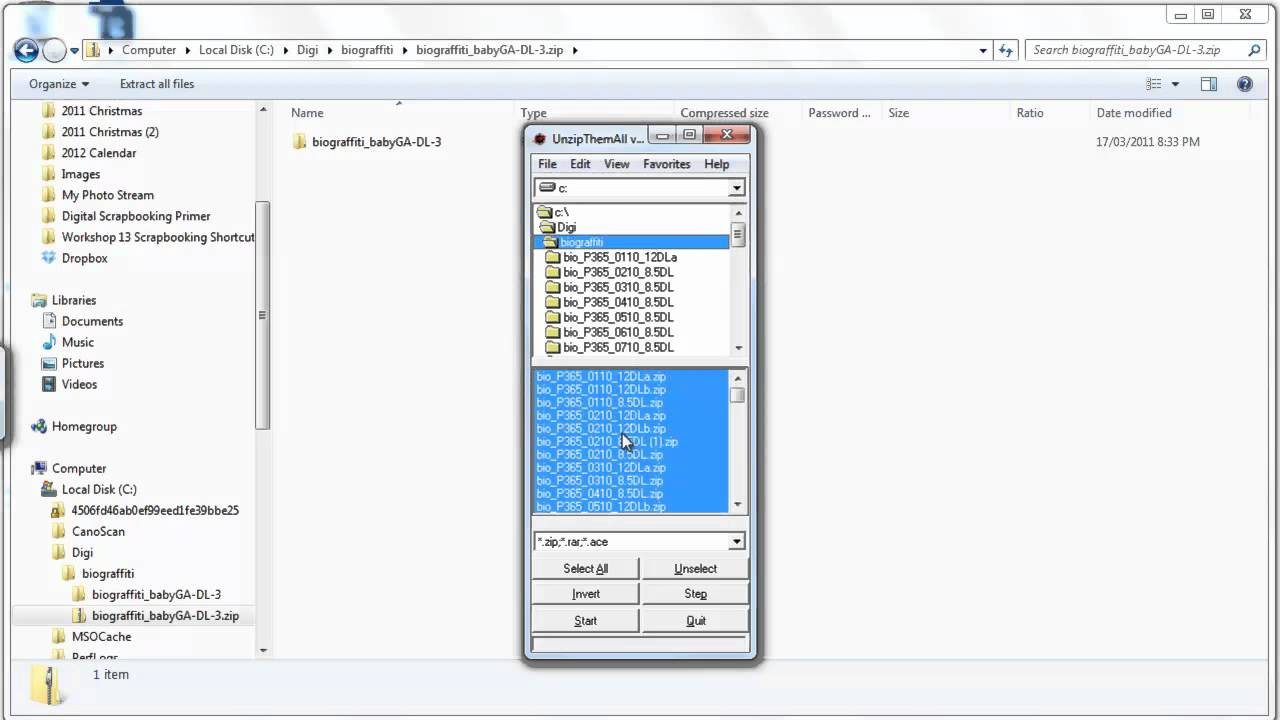Screen dimensions: 1280x720
Task: Click Local Disk (C:) in breadcrumb
Action: [x=236, y=50]
